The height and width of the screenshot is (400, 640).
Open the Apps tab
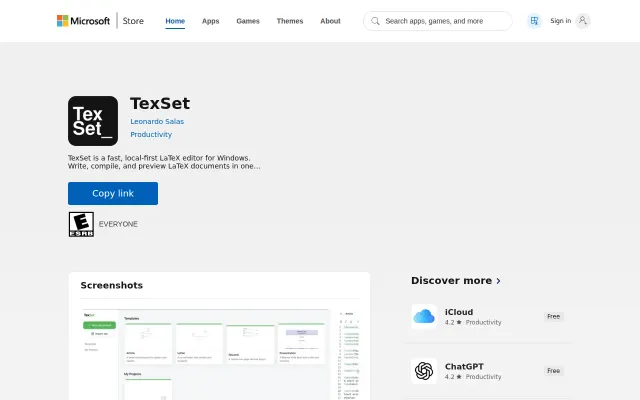click(211, 21)
